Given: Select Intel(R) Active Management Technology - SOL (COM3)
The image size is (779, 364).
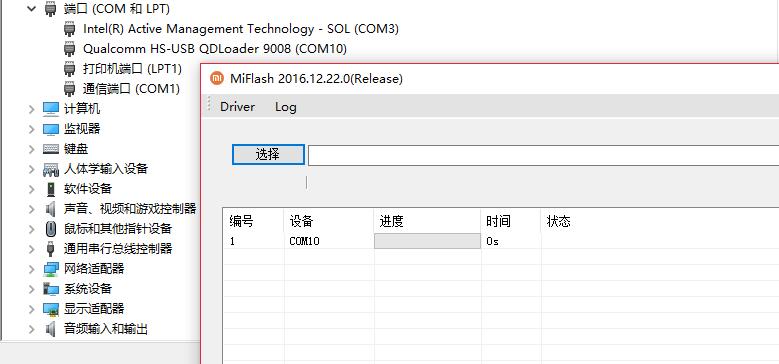Looking at the screenshot, I should (x=241, y=29).
